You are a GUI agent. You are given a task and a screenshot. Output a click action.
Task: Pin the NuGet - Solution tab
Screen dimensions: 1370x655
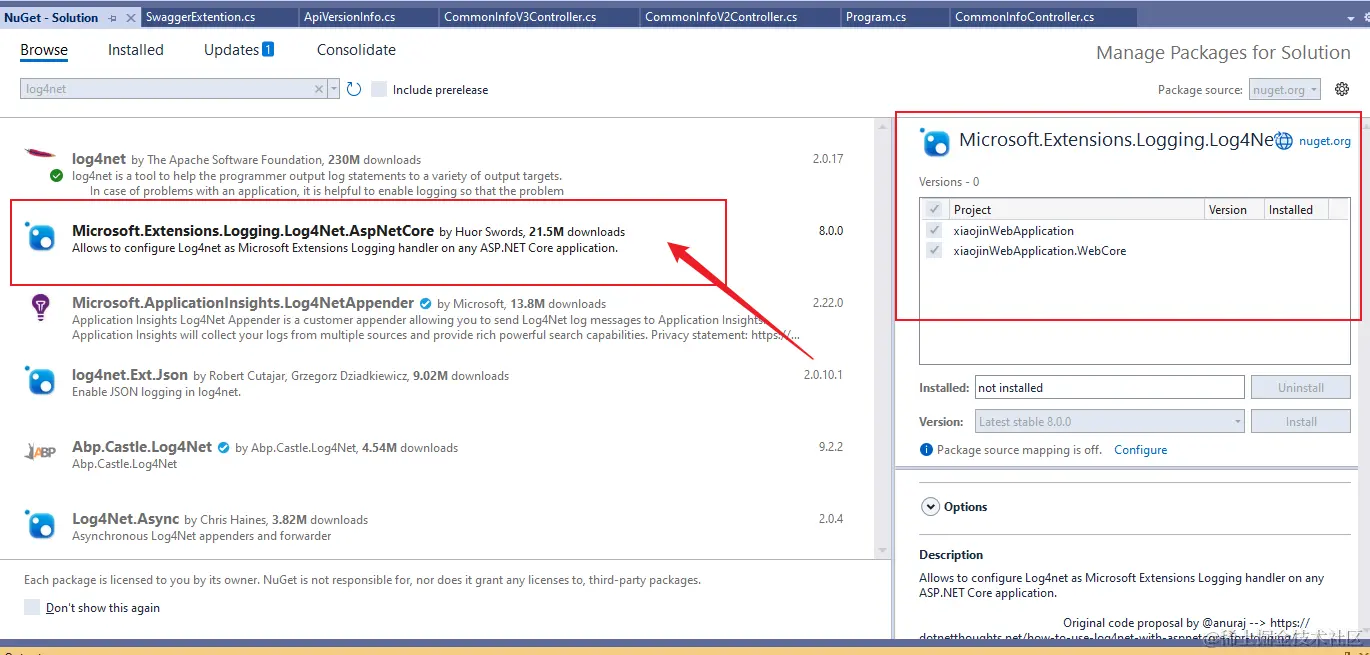coord(111,18)
